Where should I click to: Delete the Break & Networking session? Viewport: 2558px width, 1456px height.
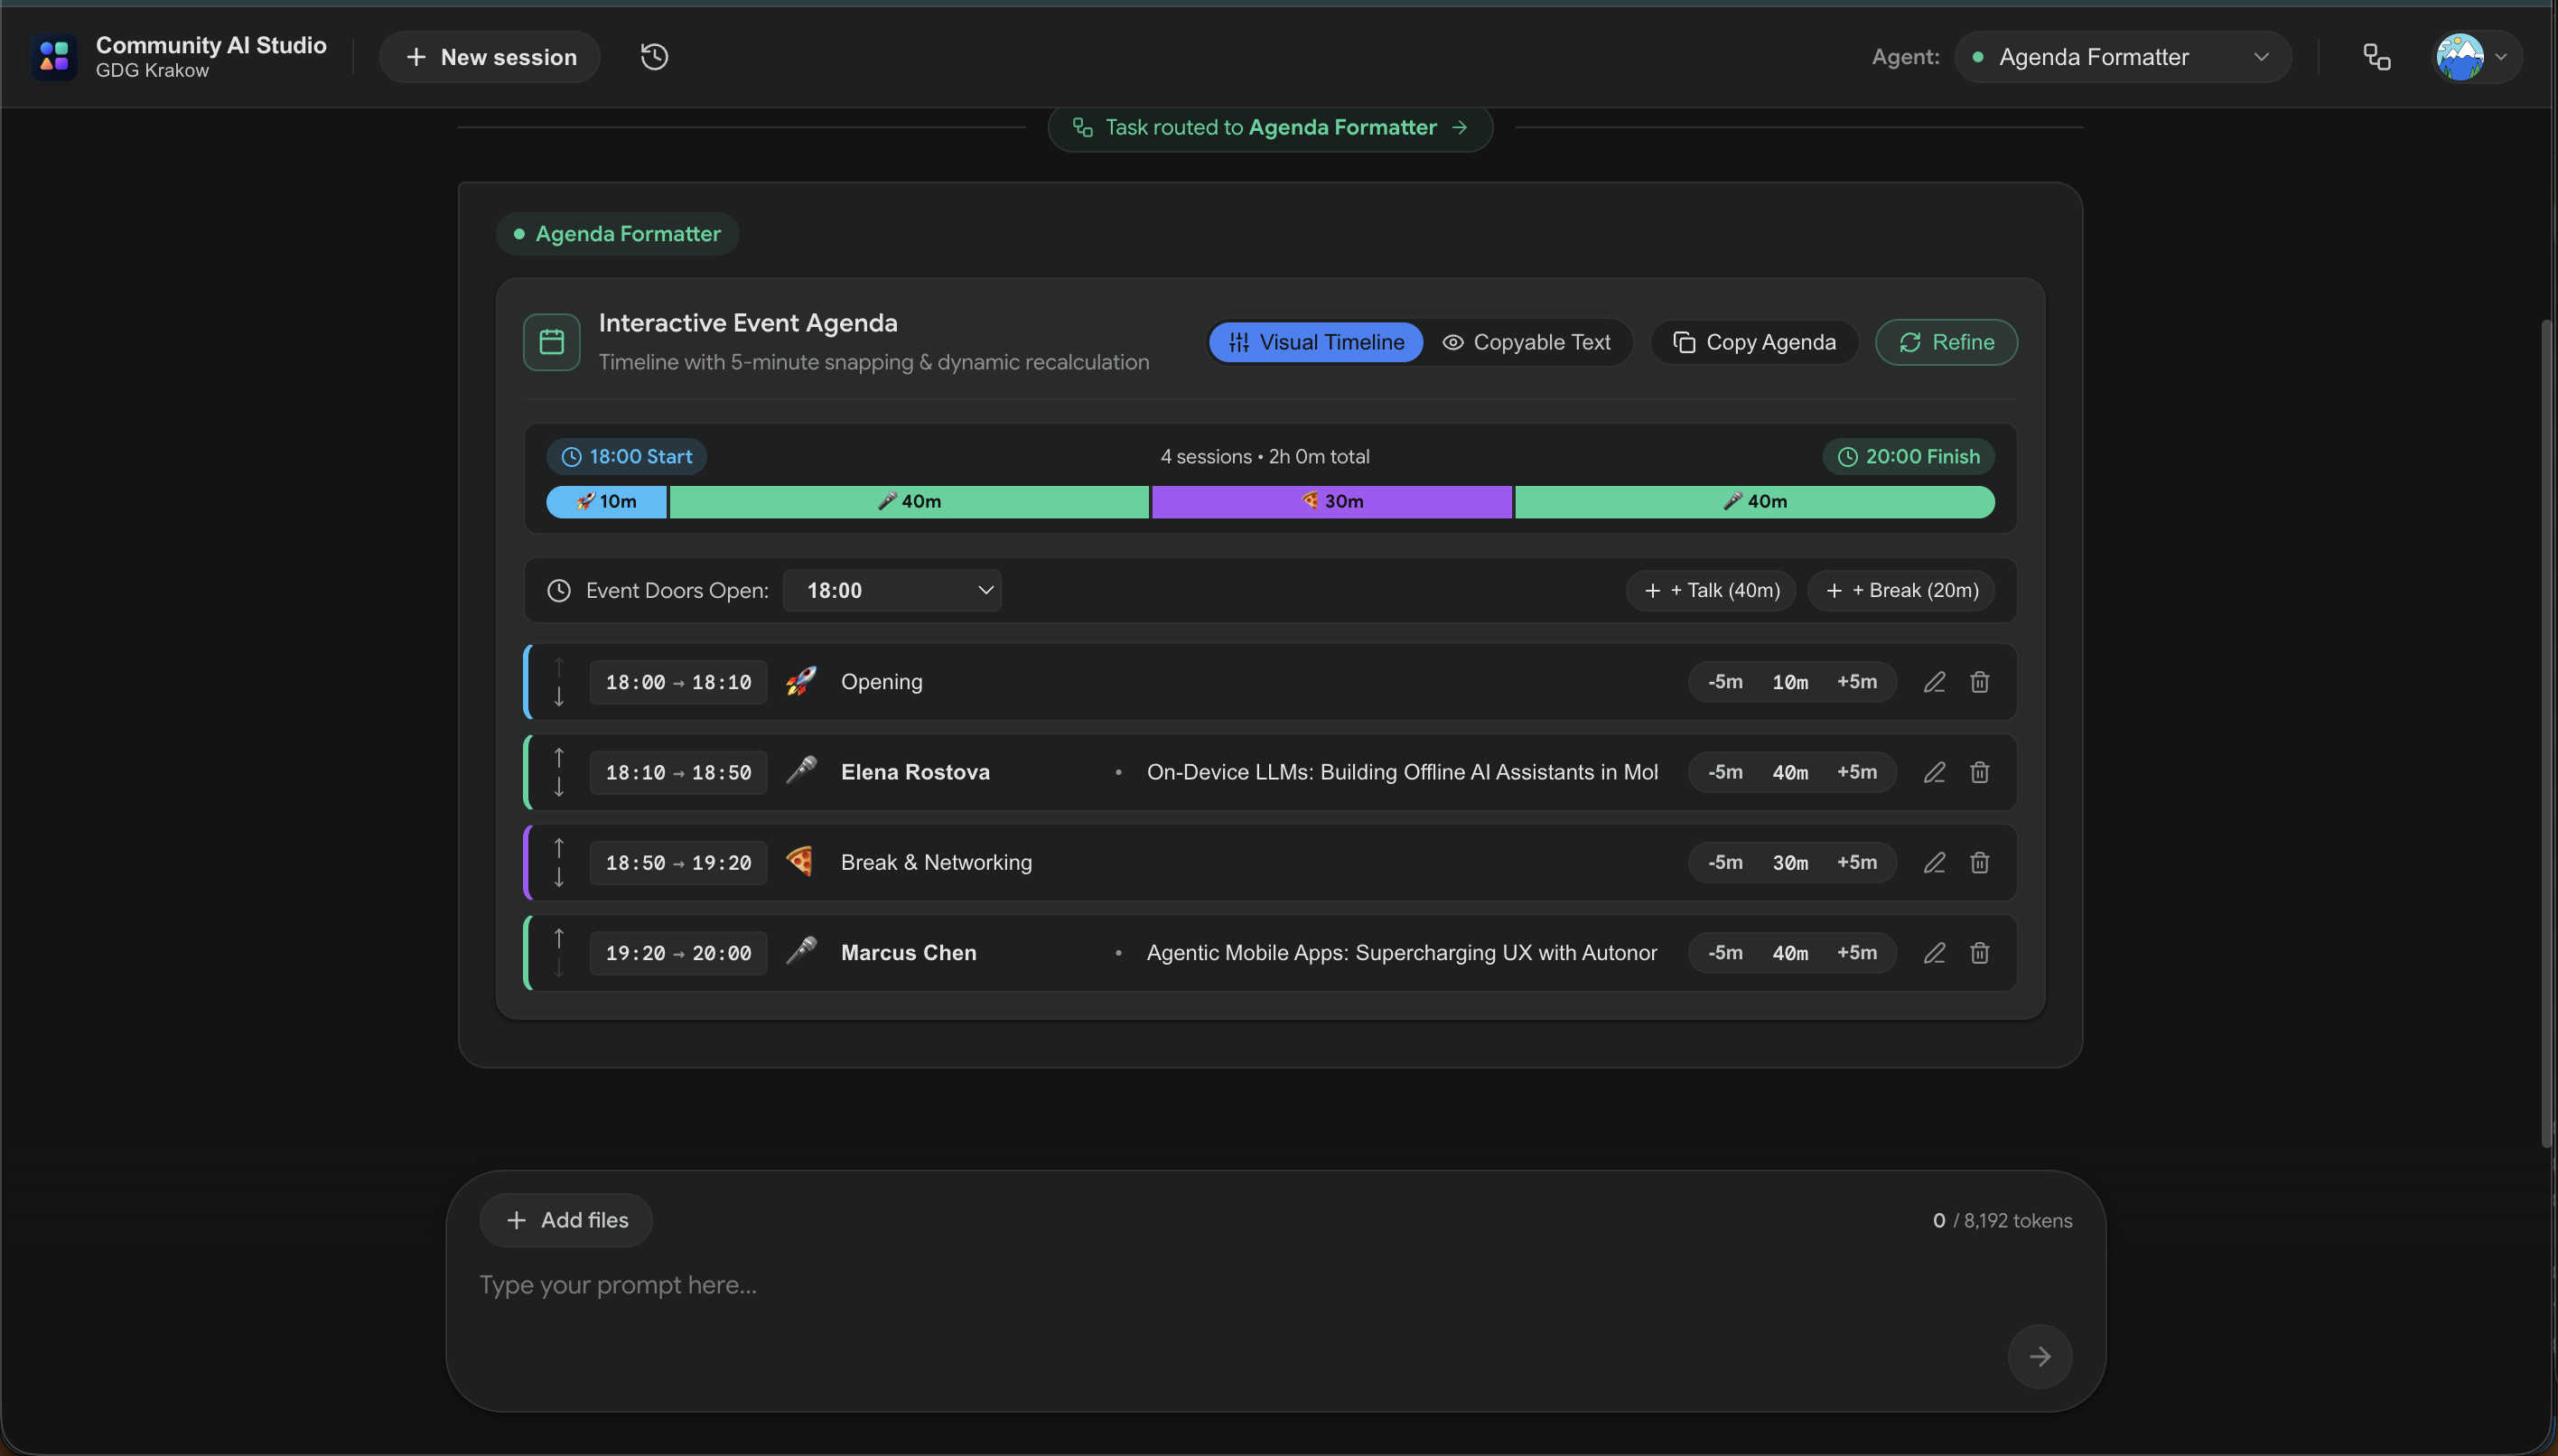tap(1979, 862)
